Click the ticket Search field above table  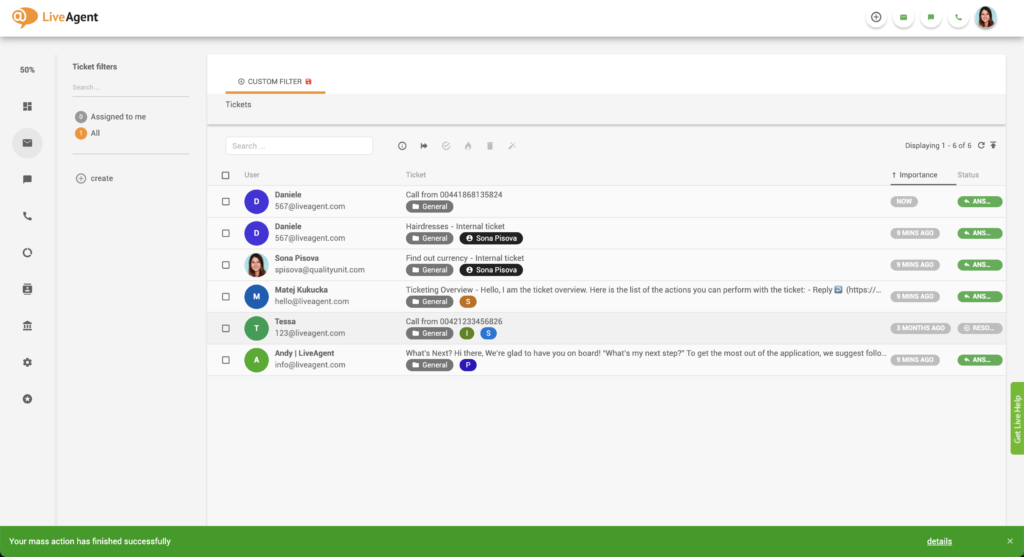299,146
